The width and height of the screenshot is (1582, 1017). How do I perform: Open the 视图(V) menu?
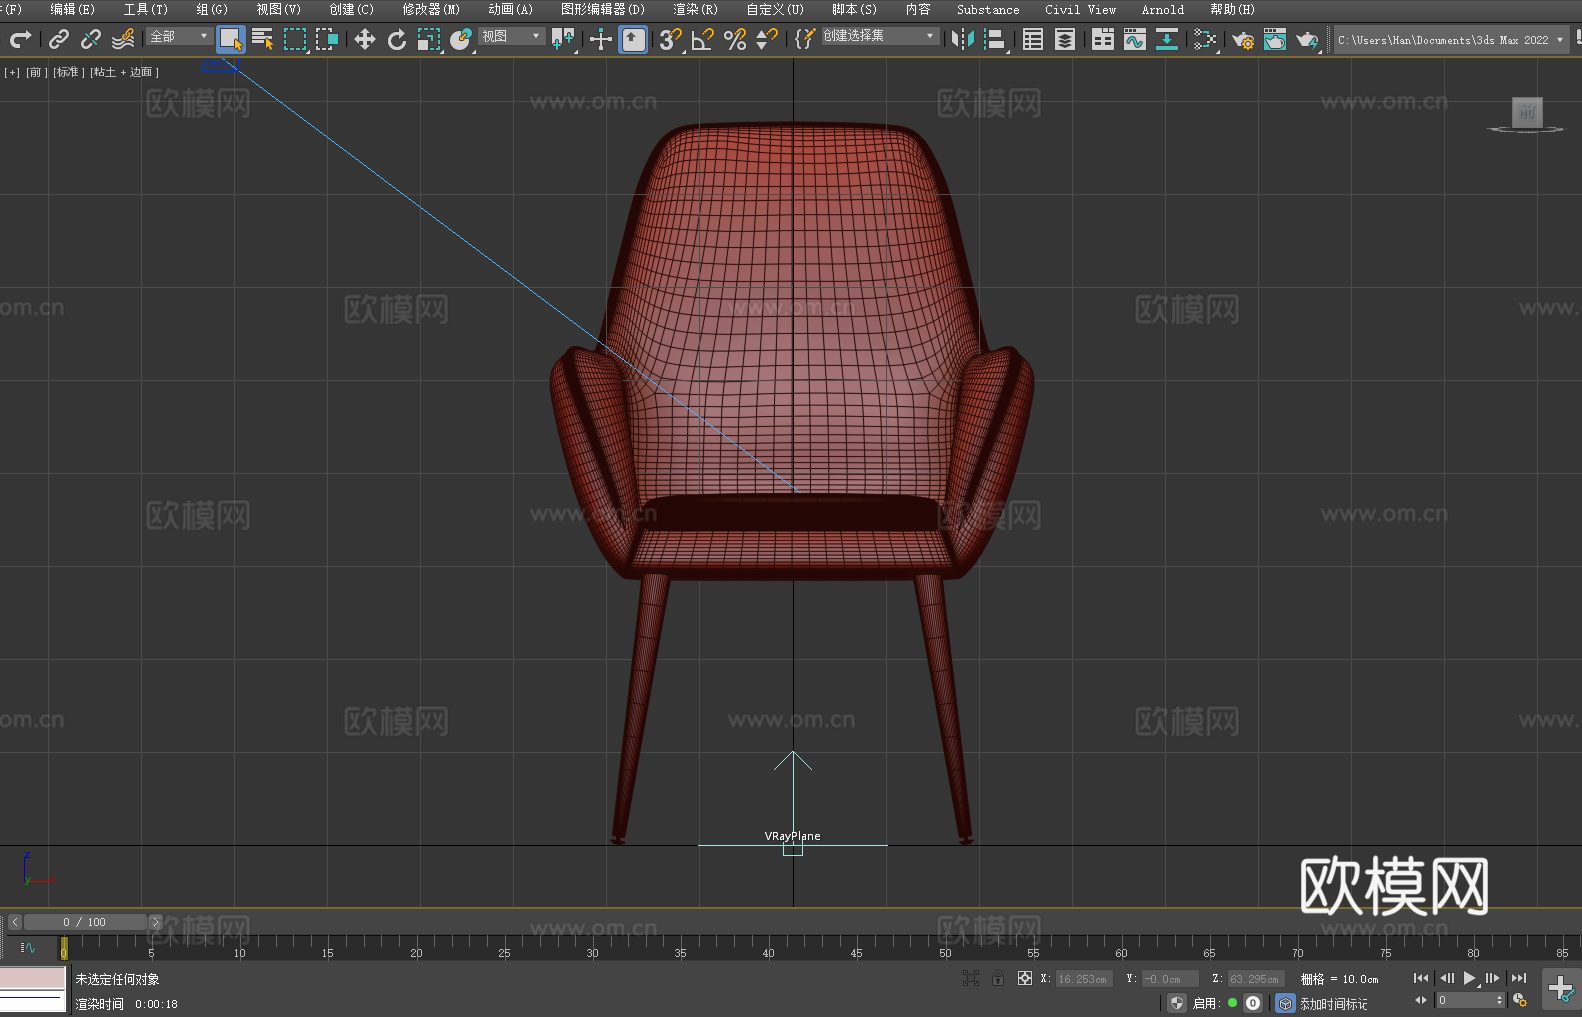(278, 9)
